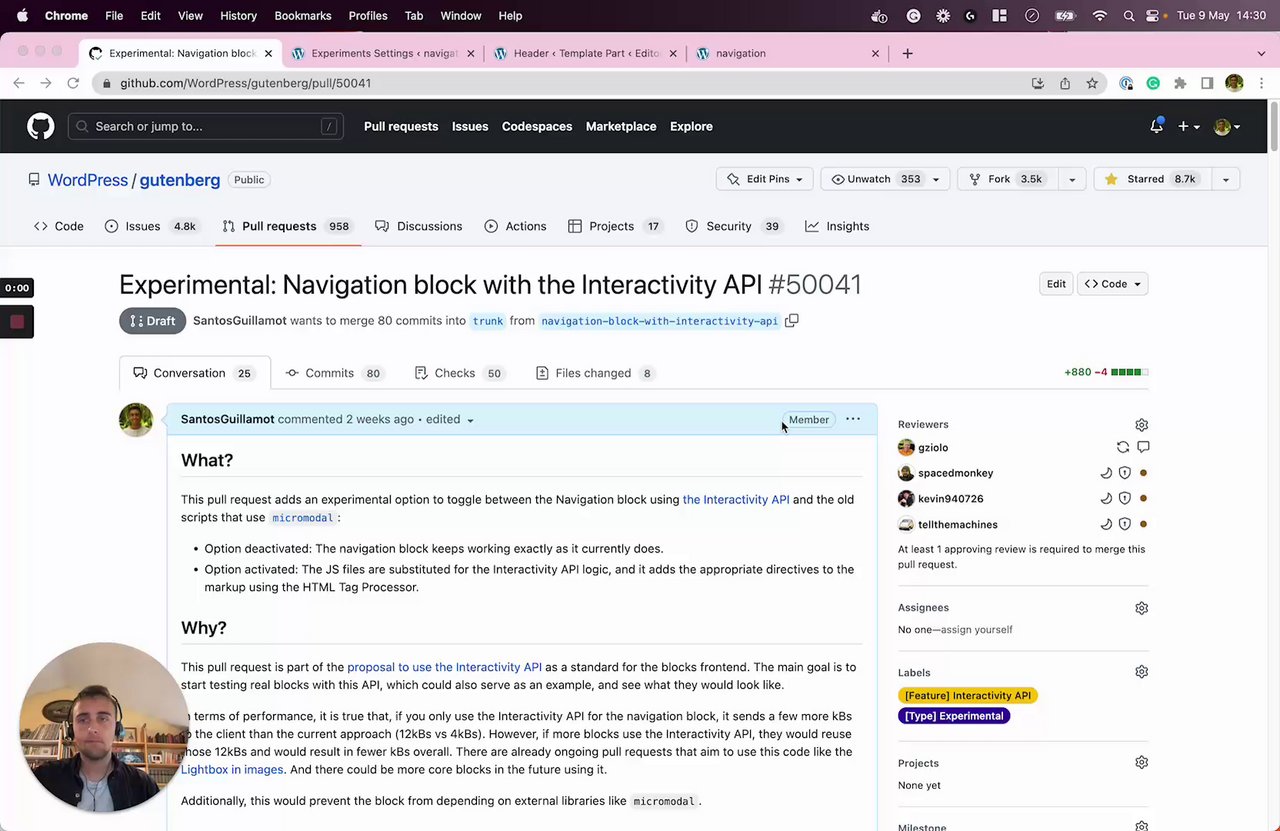
Task: Open macOS Spotlight search
Action: tap(1129, 16)
